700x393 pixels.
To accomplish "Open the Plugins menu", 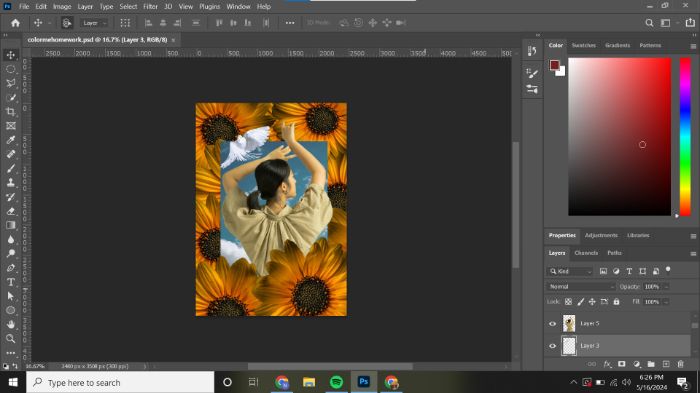I will pyautogui.click(x=209, y=7).
